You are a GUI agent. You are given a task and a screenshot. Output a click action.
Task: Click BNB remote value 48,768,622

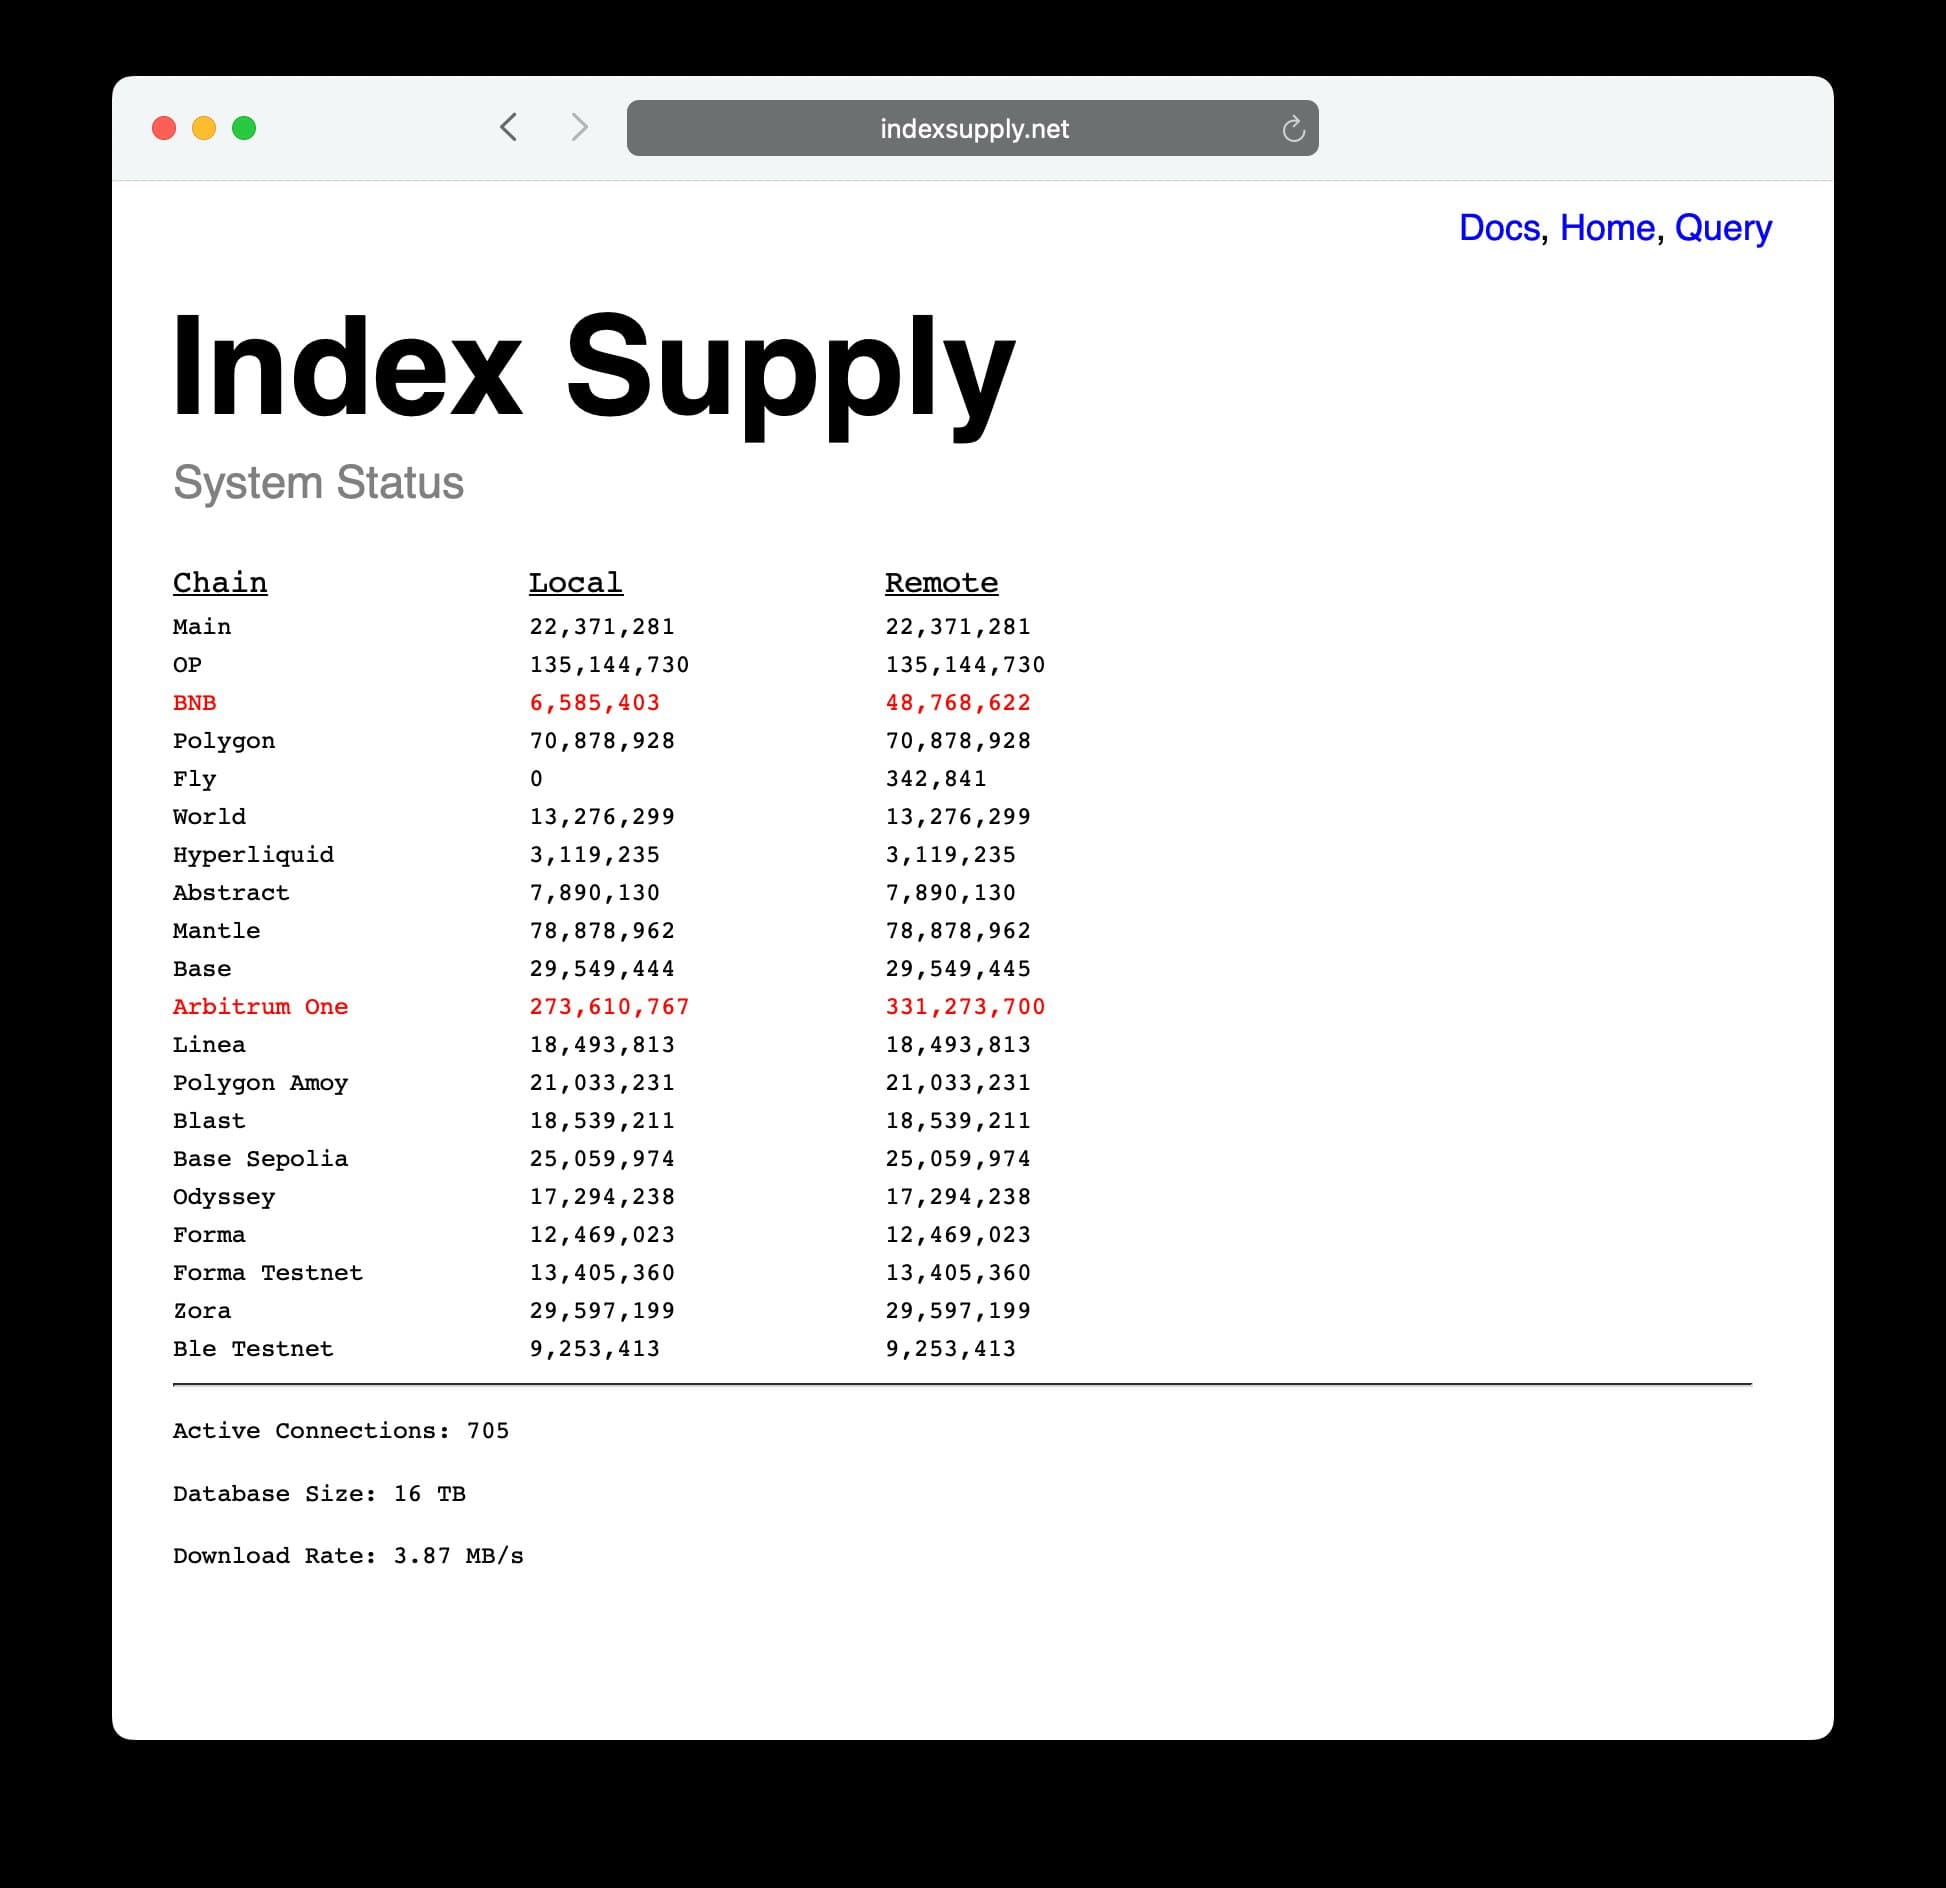[957, 703]
